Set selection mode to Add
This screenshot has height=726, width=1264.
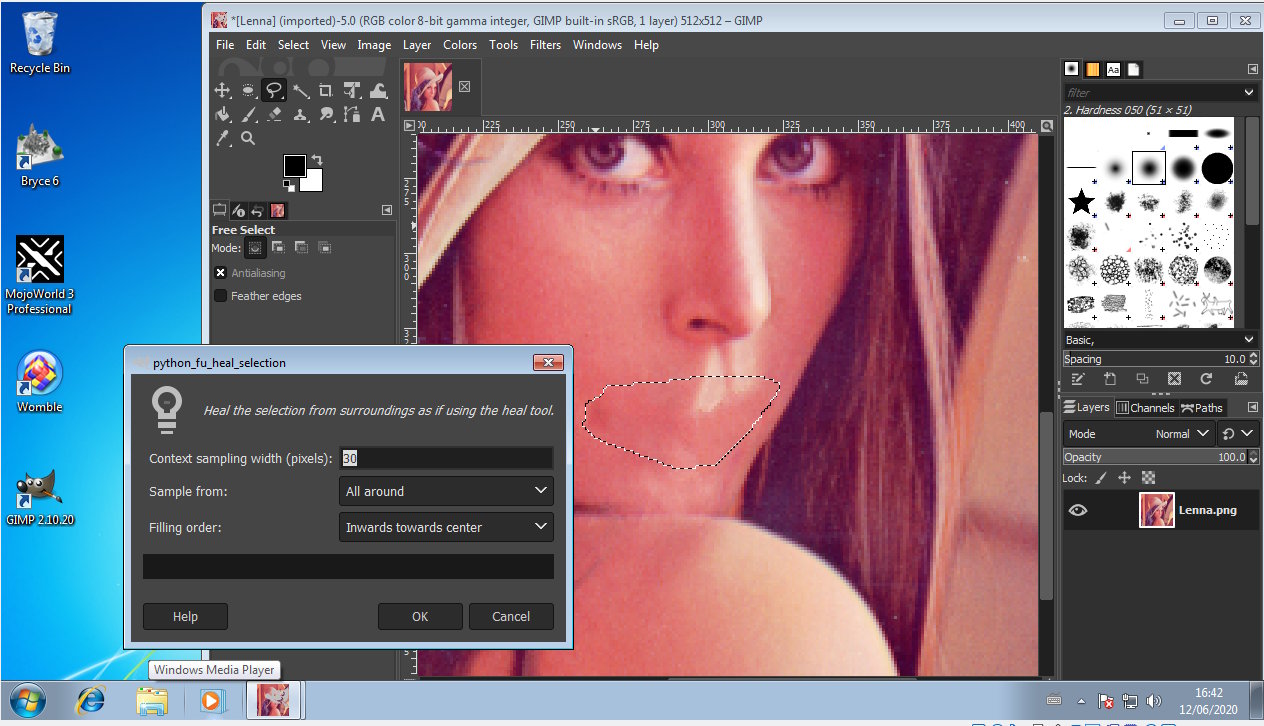(278, 247)
